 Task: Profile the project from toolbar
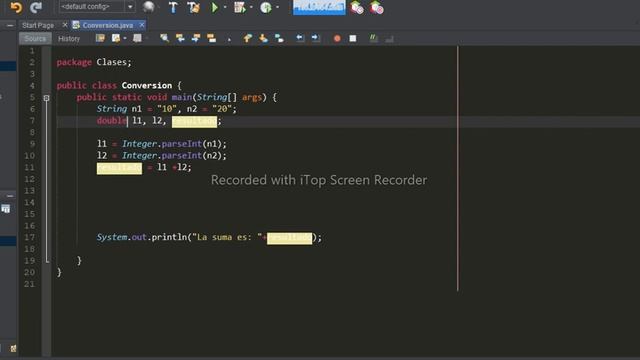(266, 7)
